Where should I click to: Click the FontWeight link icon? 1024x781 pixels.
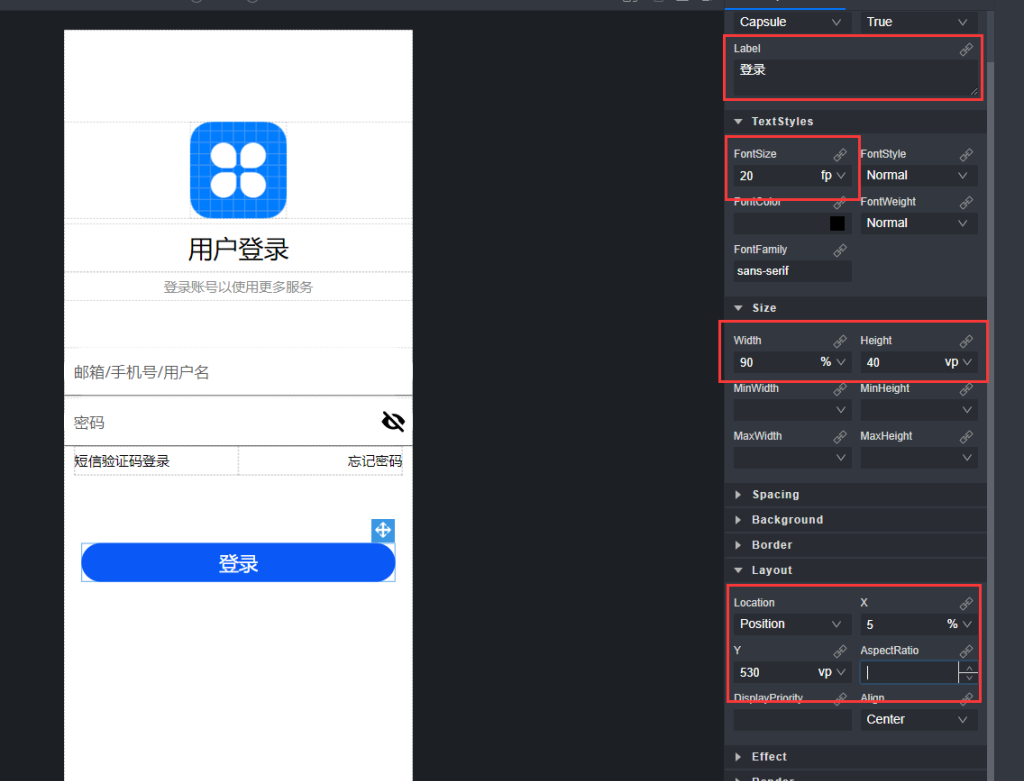click(966, 202)
